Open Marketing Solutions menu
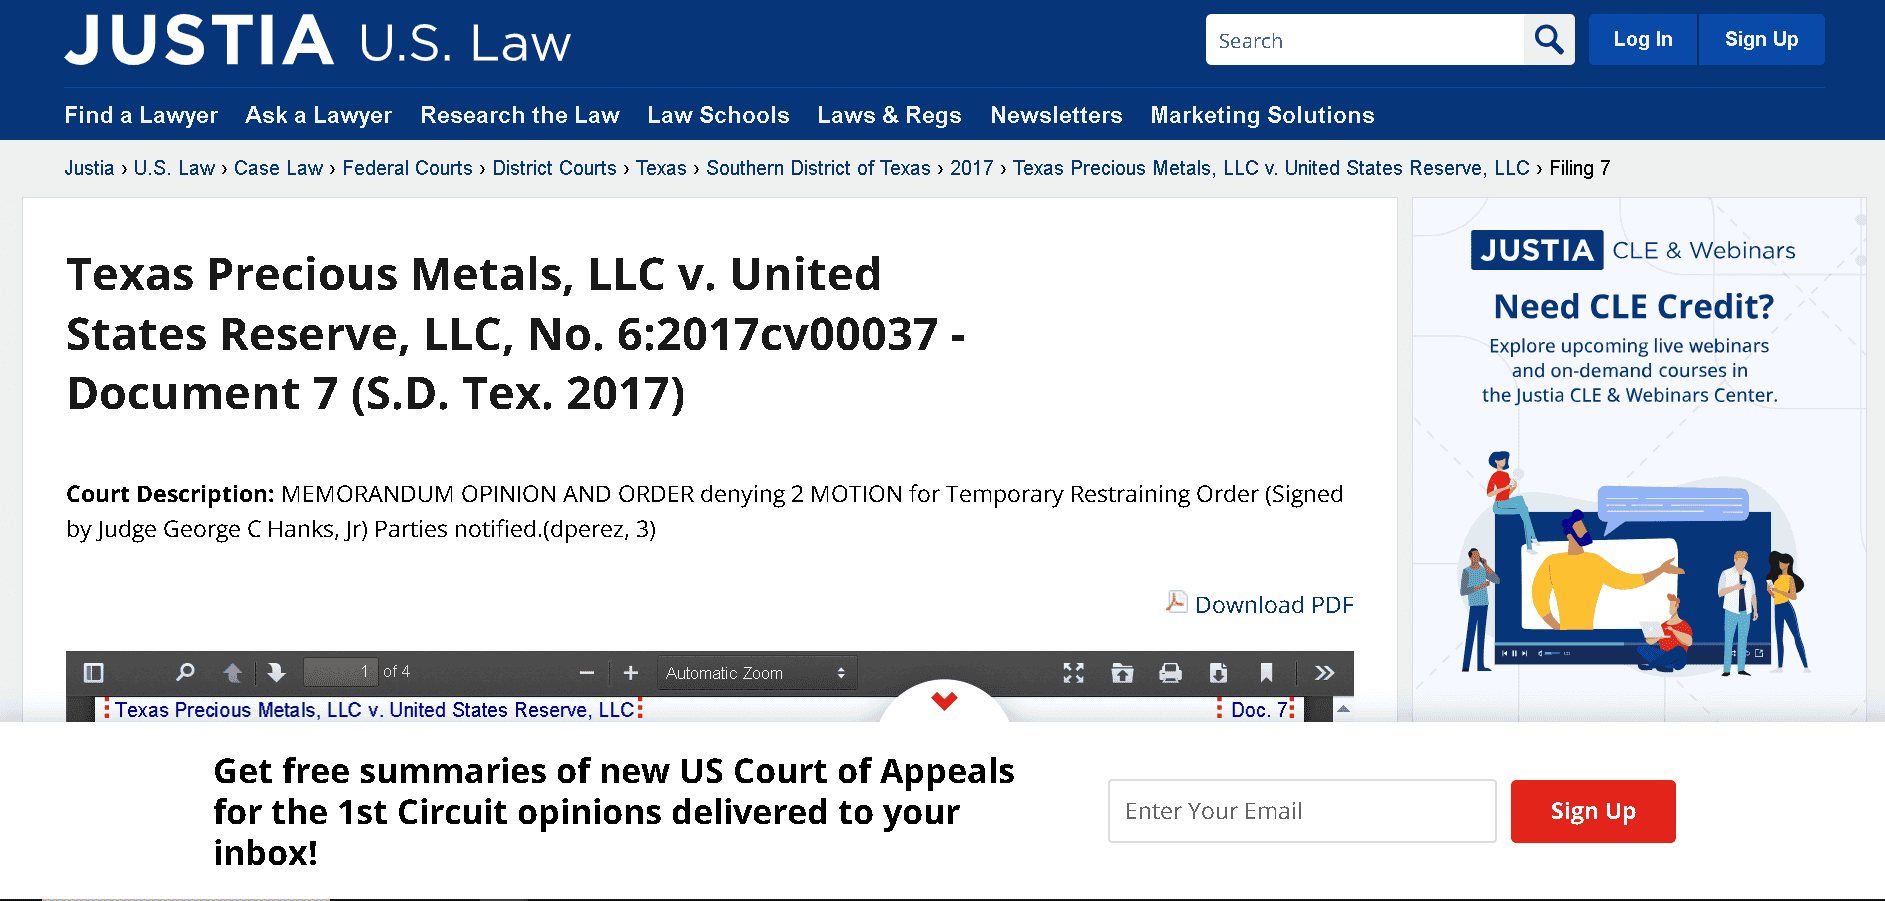This screenshot has height=901, width=1885. tap(1262, 115)
